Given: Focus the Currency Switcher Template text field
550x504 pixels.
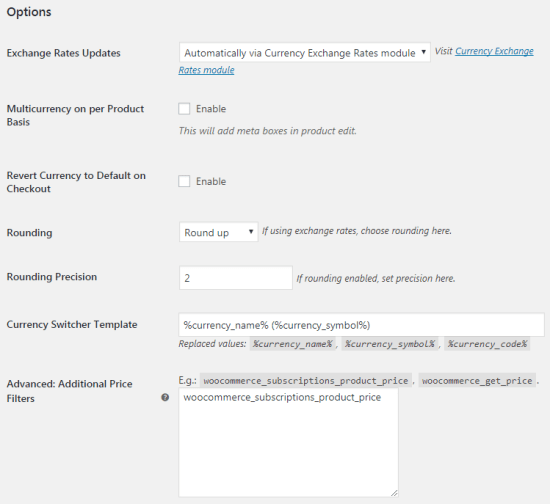Looking at the screenshot, I should click(x=361, y=325).
